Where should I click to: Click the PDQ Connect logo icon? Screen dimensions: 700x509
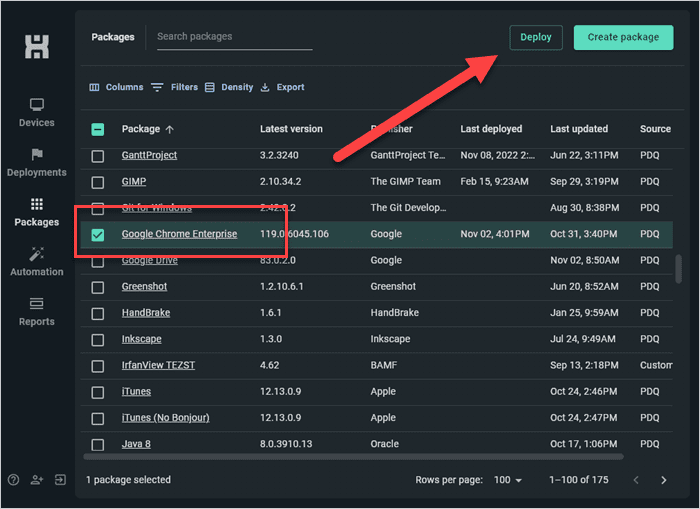(x=37, y=47)
